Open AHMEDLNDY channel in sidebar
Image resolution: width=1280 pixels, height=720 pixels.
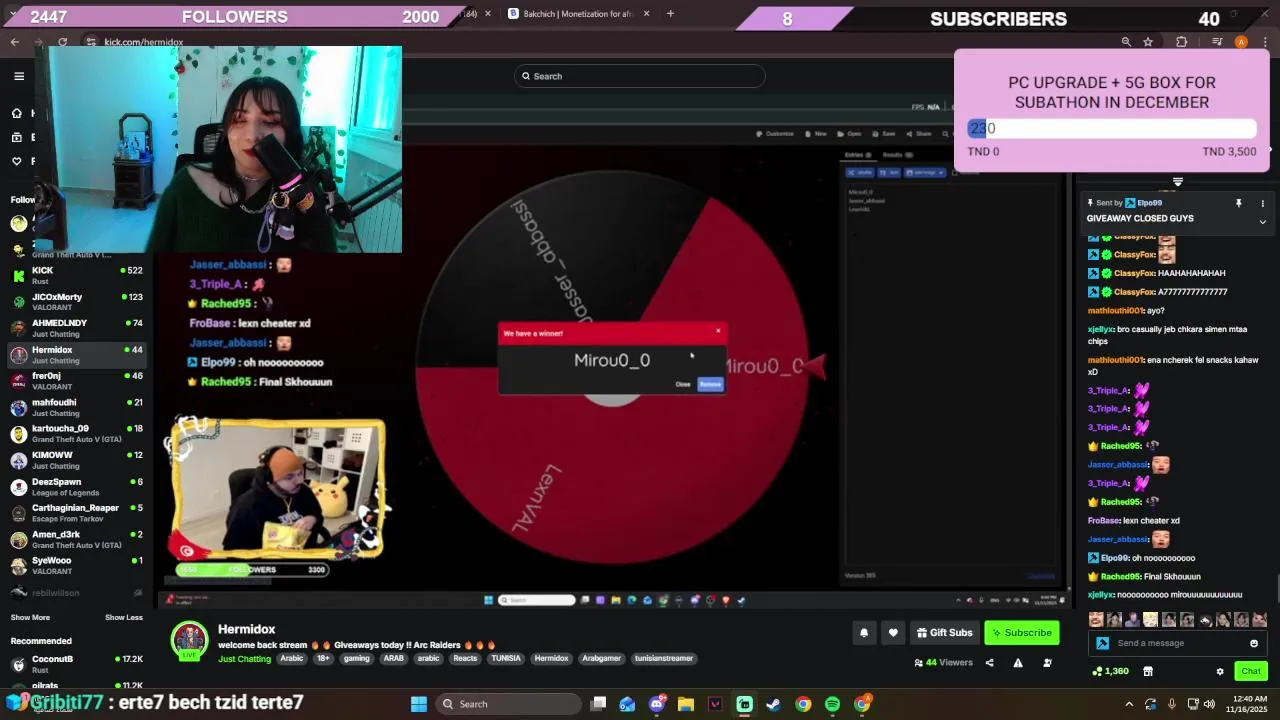(77, 328)
